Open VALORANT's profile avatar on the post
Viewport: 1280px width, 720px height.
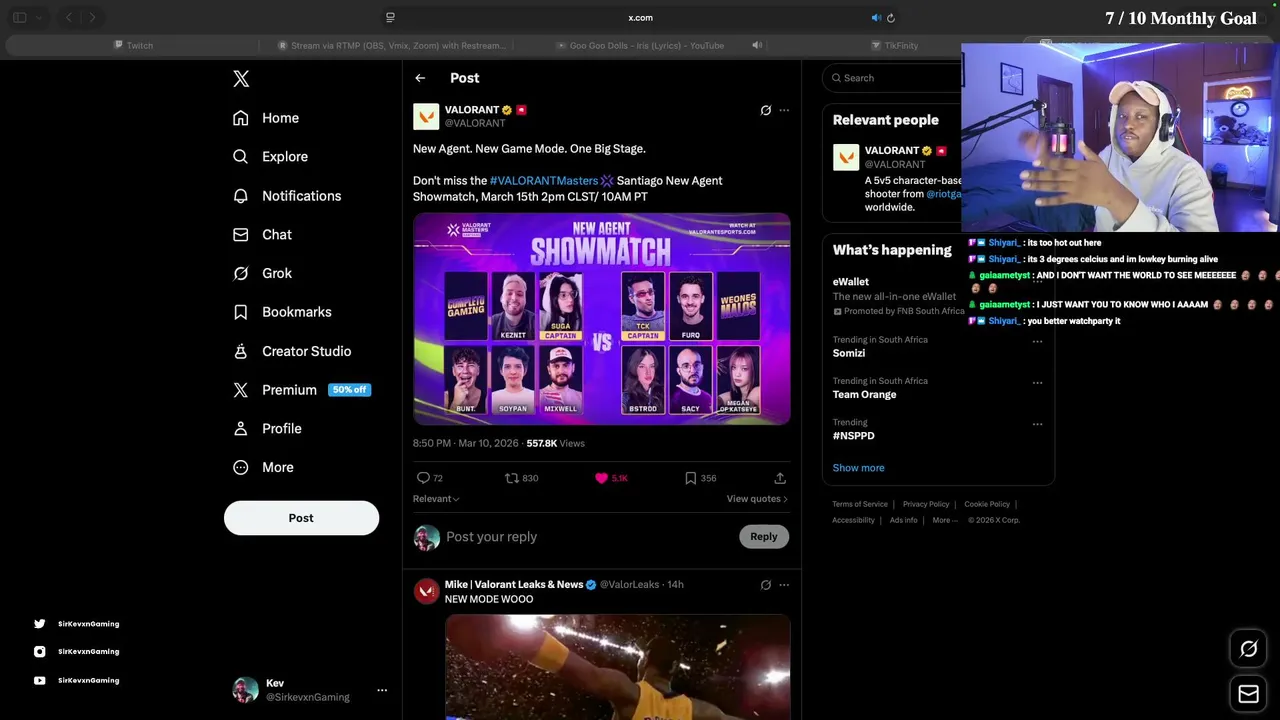pyautogui.click(x=426, y=116)
